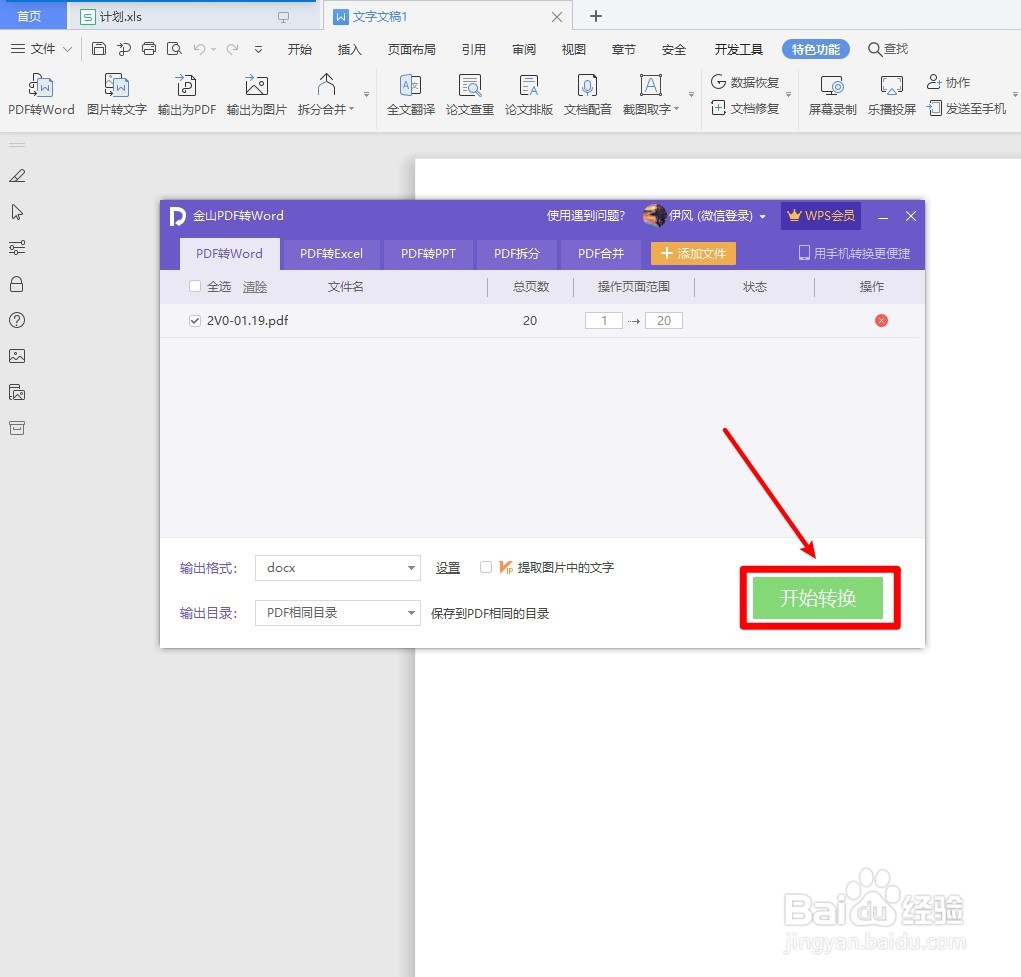This screenshot has width=1021, height=977.
Task: Open the 设置 link
Action: tap(447, 568)
